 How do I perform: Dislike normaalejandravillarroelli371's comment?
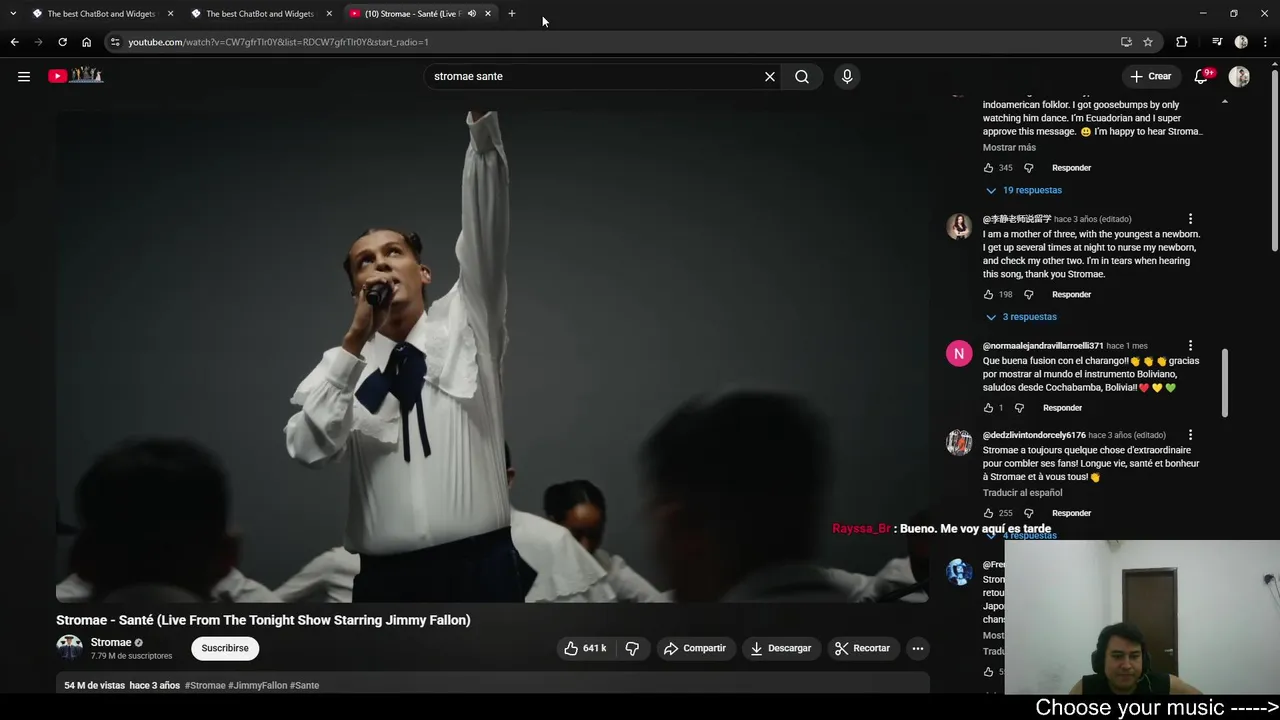coord(1019,408)
